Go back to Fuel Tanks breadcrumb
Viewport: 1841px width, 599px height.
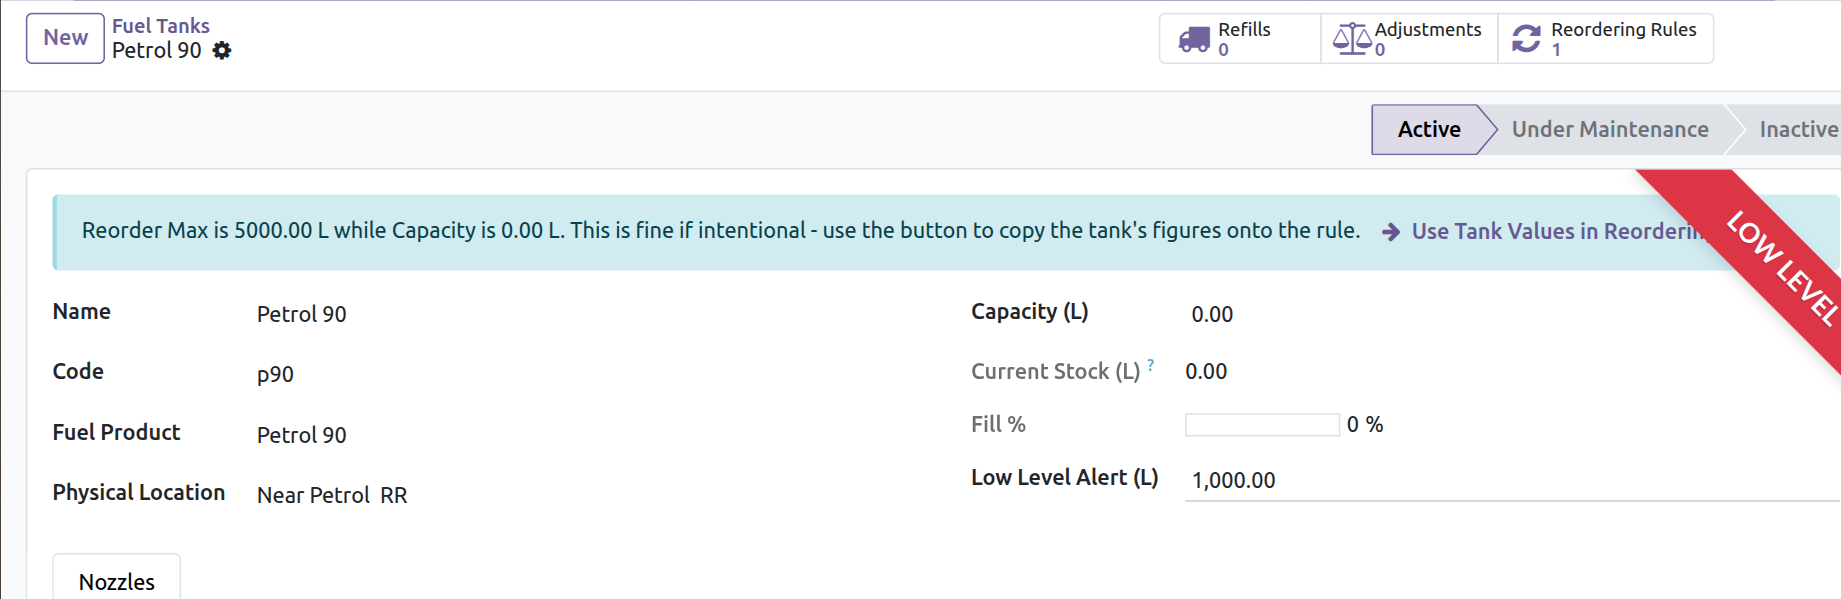click(161, 26)
